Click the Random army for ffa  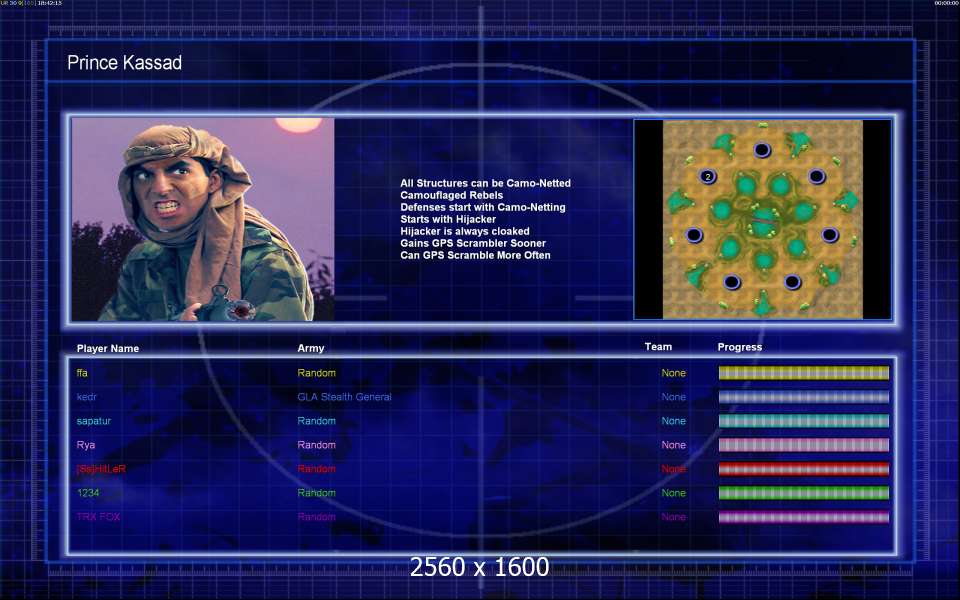tap(317, 373)
